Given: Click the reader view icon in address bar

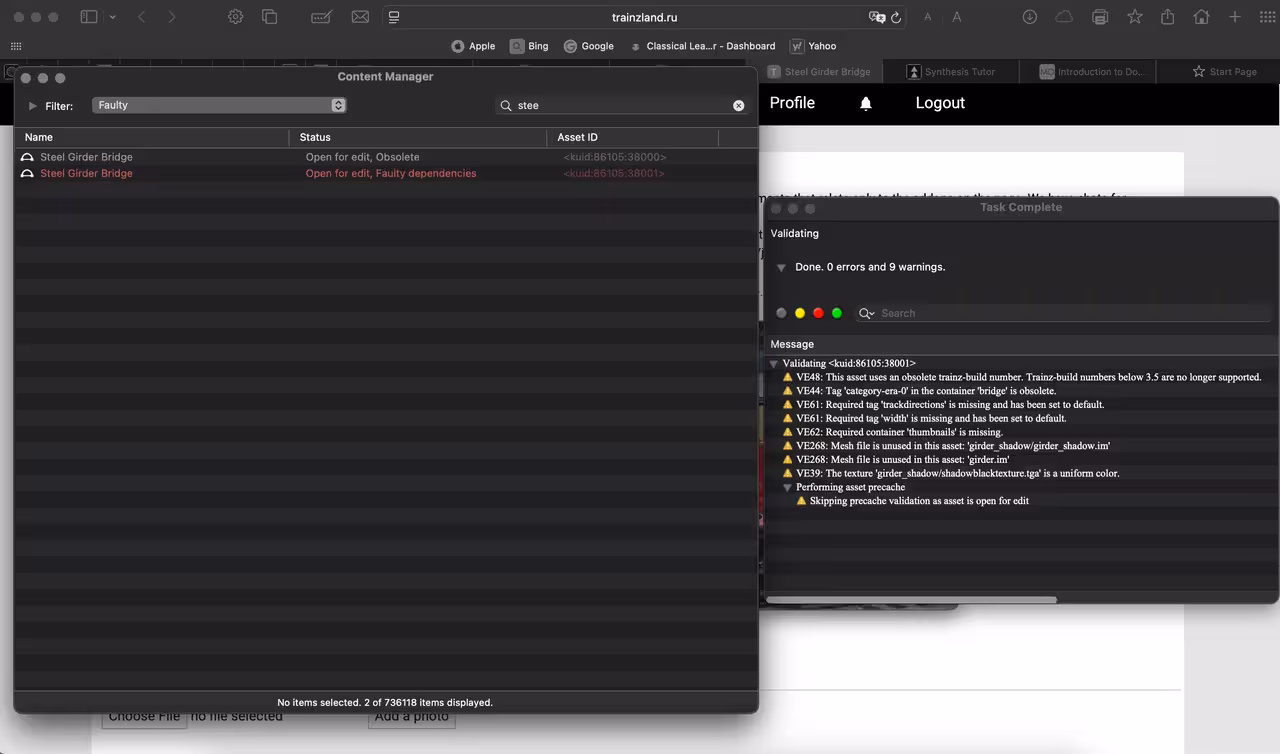Looking at the screenshot, I should pos(394,17).
